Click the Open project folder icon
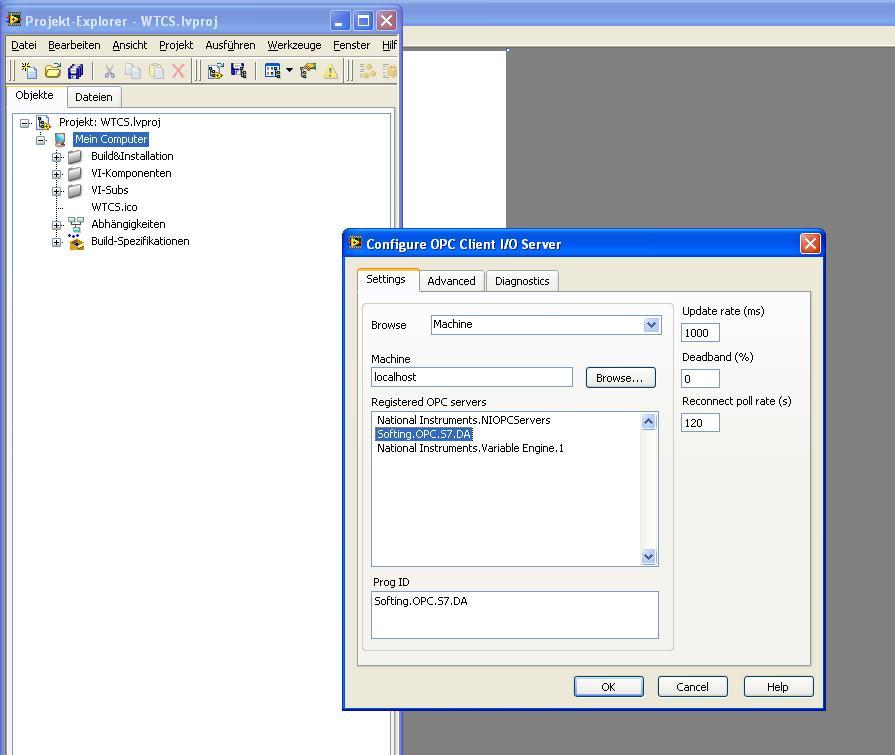The width and height of the screenshot is (895, 755). click(53, 71)
